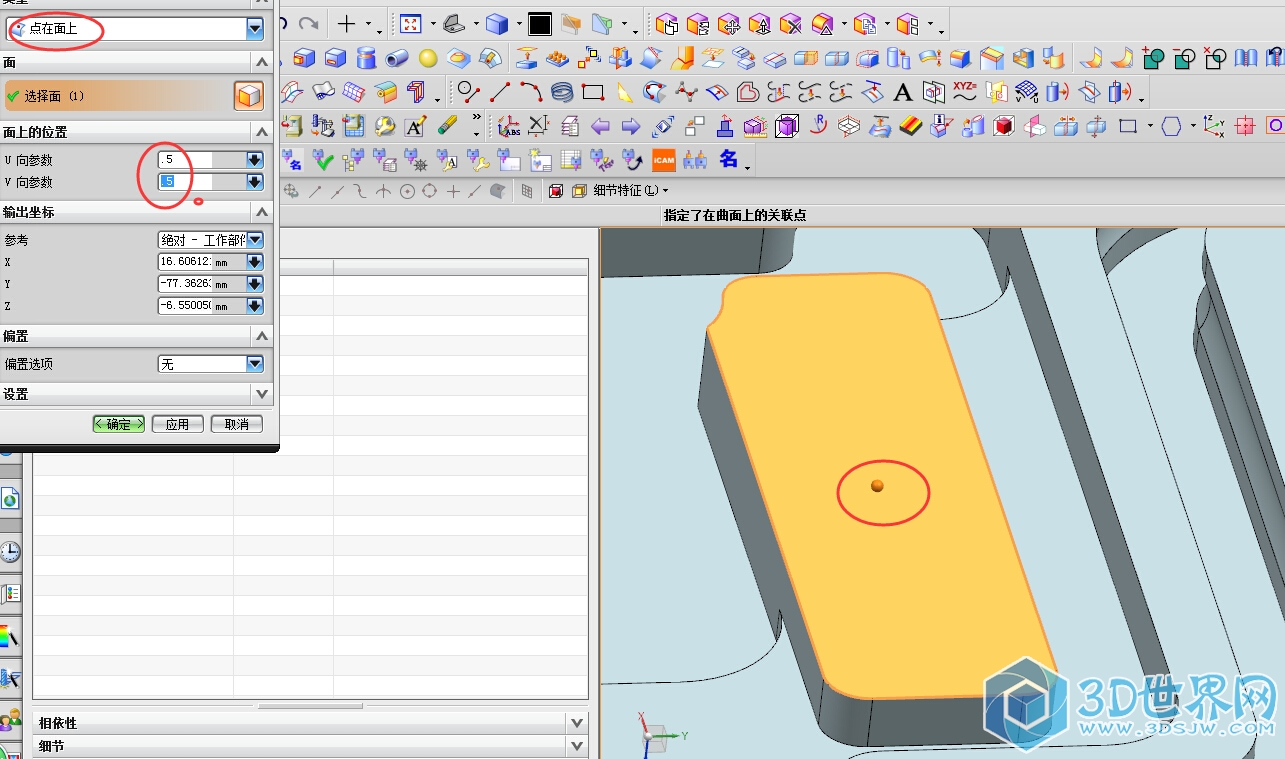The width and height of the screenshot is (1285, 759).
Task: Click the clock history sidebar icon
Action: (9, 551)
